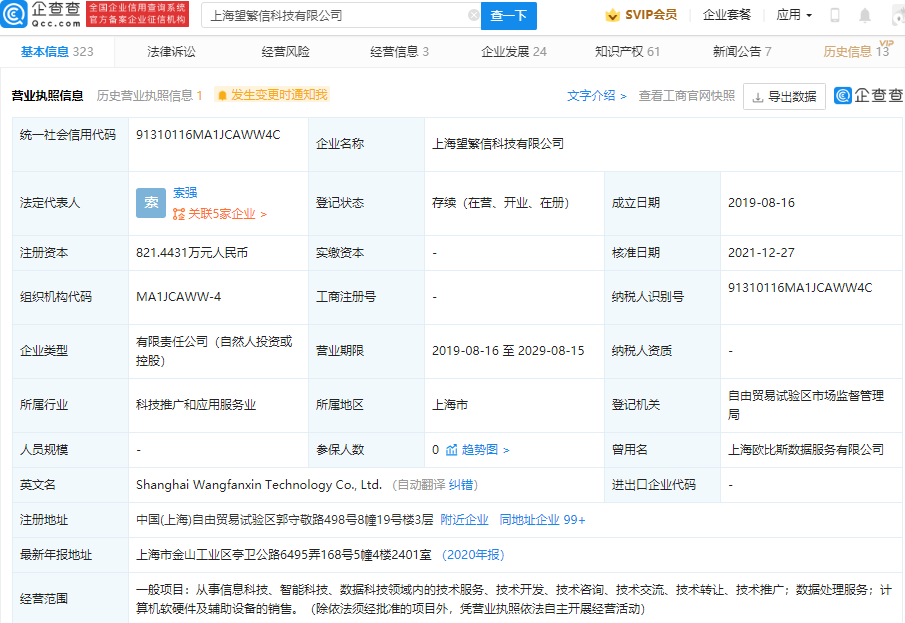The width and height of the screenshot is (905, 623).
Task: Open the 企业套餐 link
Action: [727, 15]
